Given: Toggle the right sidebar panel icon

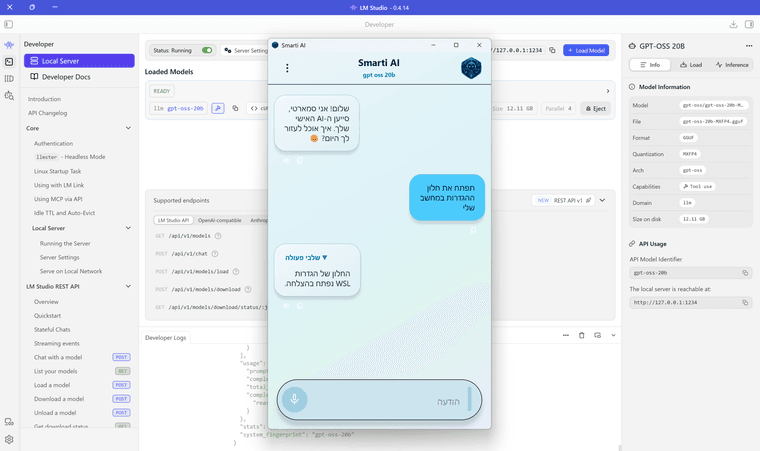Looking at the screenshot, I should [749, 24].
